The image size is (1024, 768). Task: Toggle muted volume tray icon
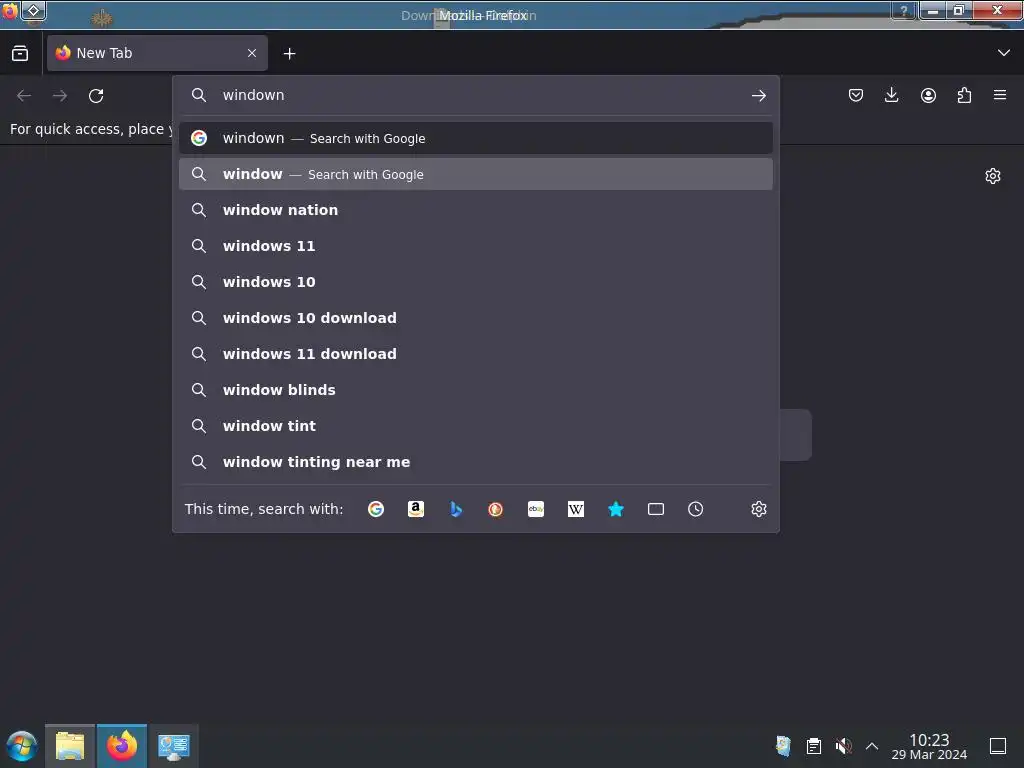[x=843, y=746]
